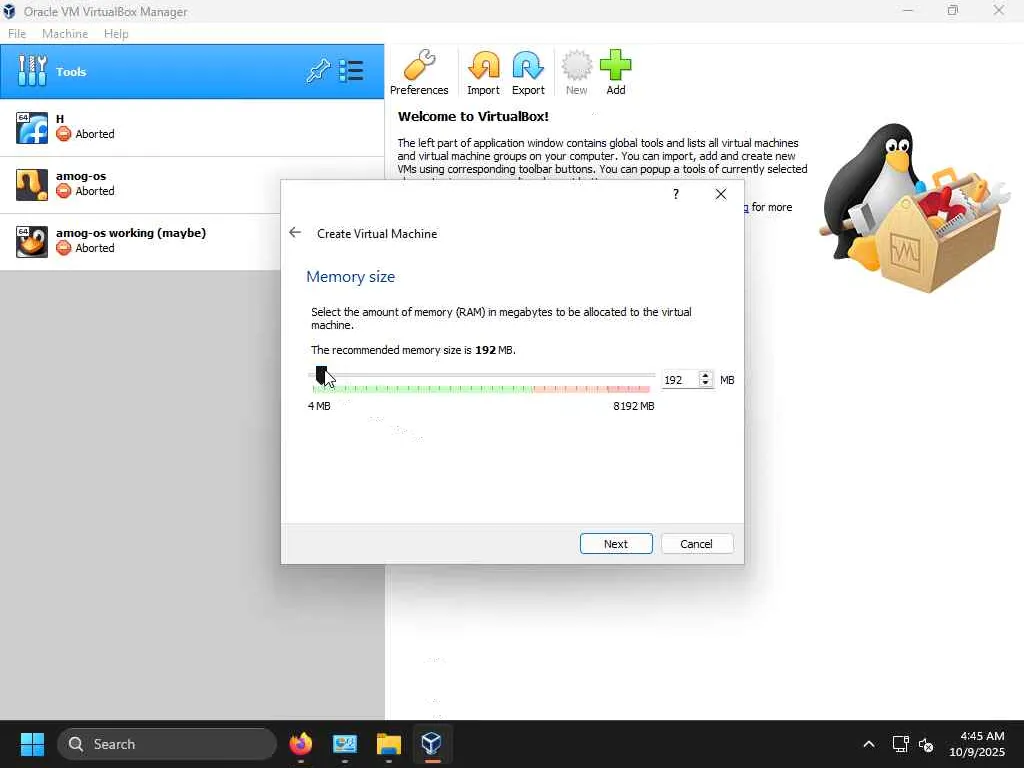The height and width of the screenshot is (768, 1024).
Task: Click the muted volume tray icon
Action: [926, 744]
